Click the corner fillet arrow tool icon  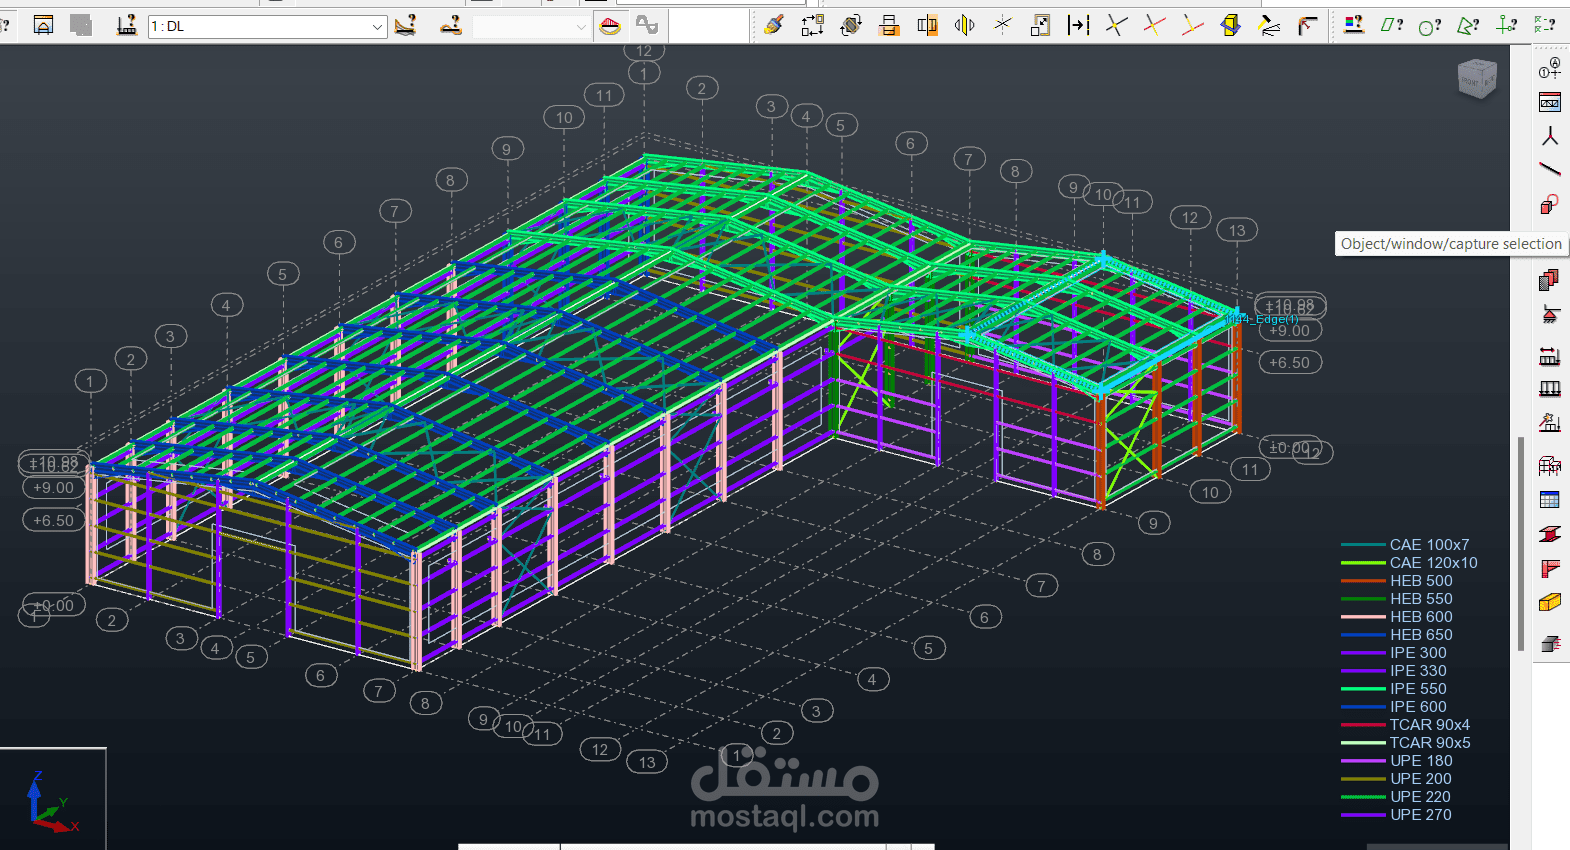click(1307, 25)
